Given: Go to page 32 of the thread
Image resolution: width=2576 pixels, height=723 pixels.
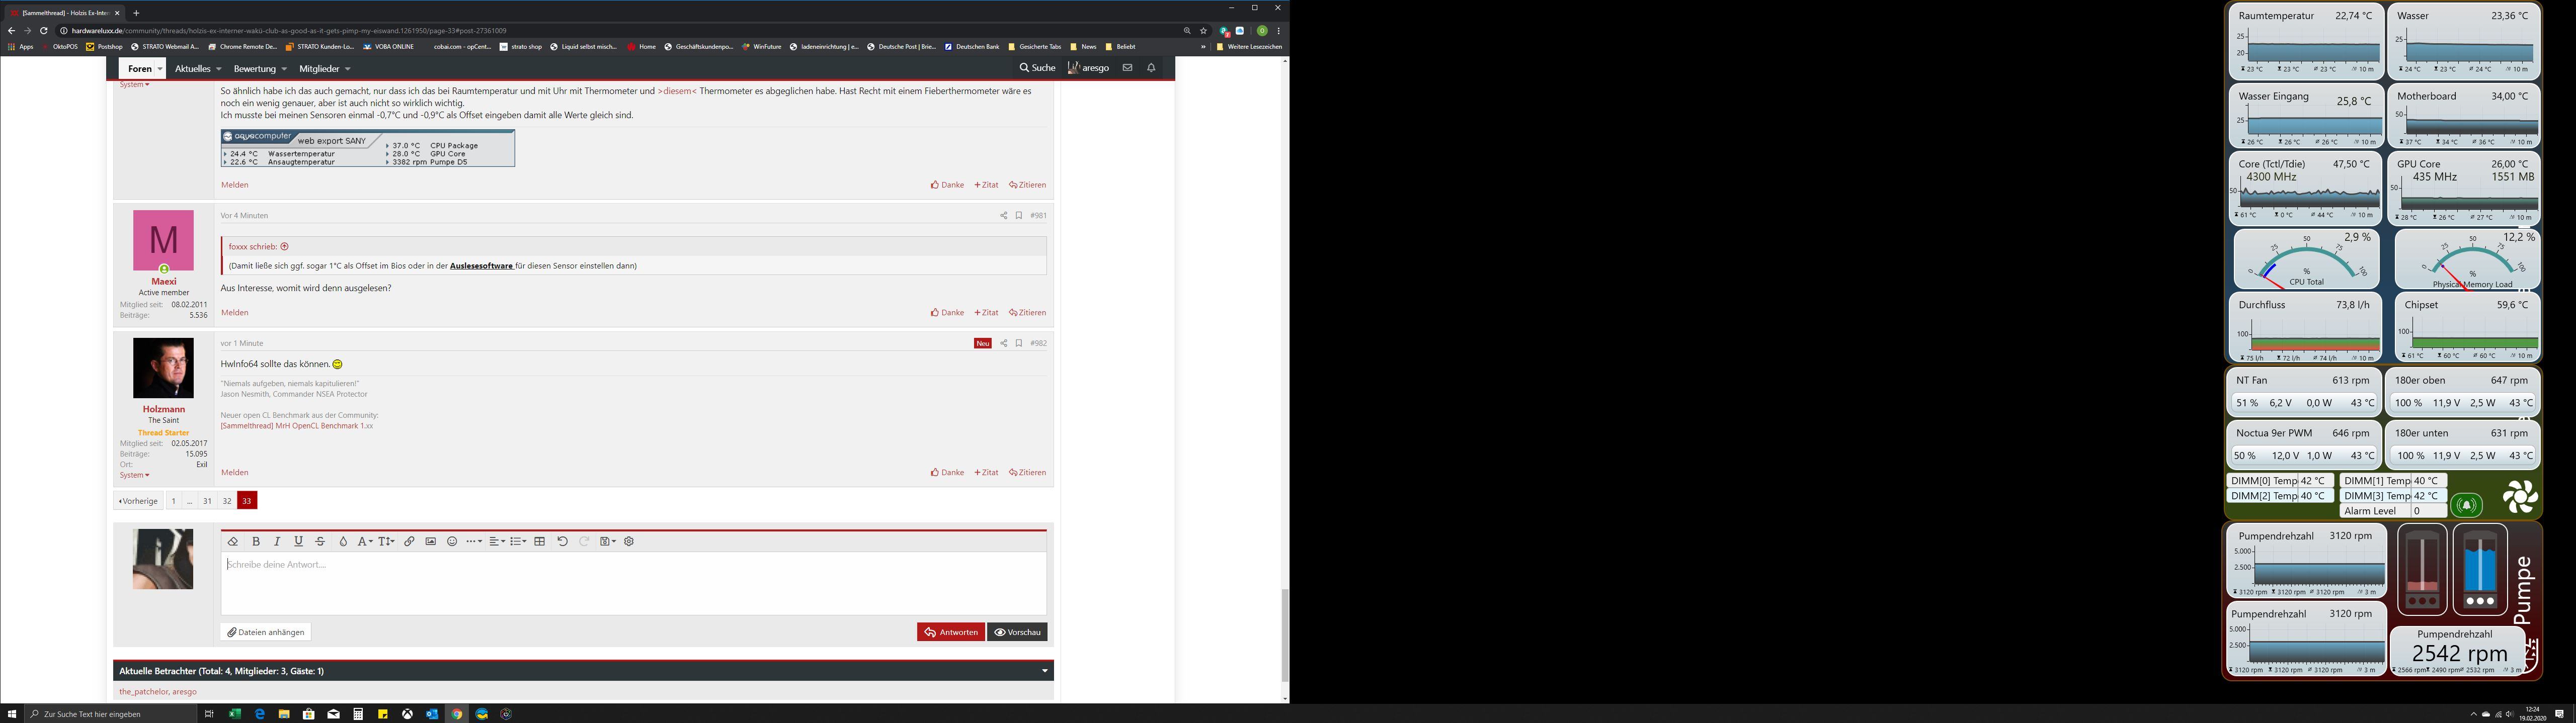Looking at the screenshot, I should coord(227,501).
